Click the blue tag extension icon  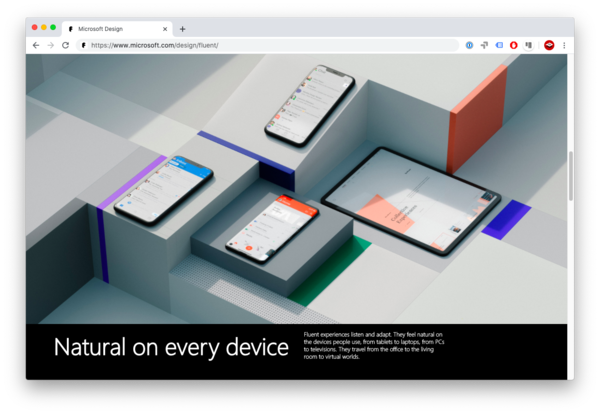499,46
